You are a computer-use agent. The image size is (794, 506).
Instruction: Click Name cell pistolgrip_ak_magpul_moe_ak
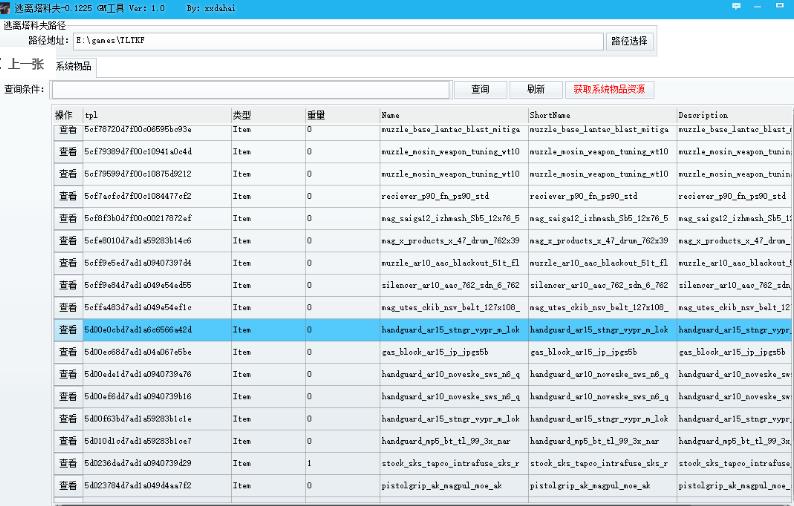click(454, 485)
